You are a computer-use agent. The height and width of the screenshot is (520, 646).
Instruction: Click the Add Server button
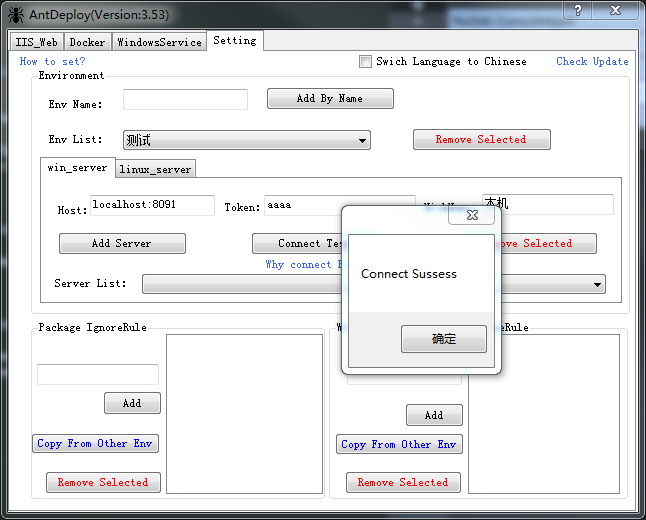122,244
